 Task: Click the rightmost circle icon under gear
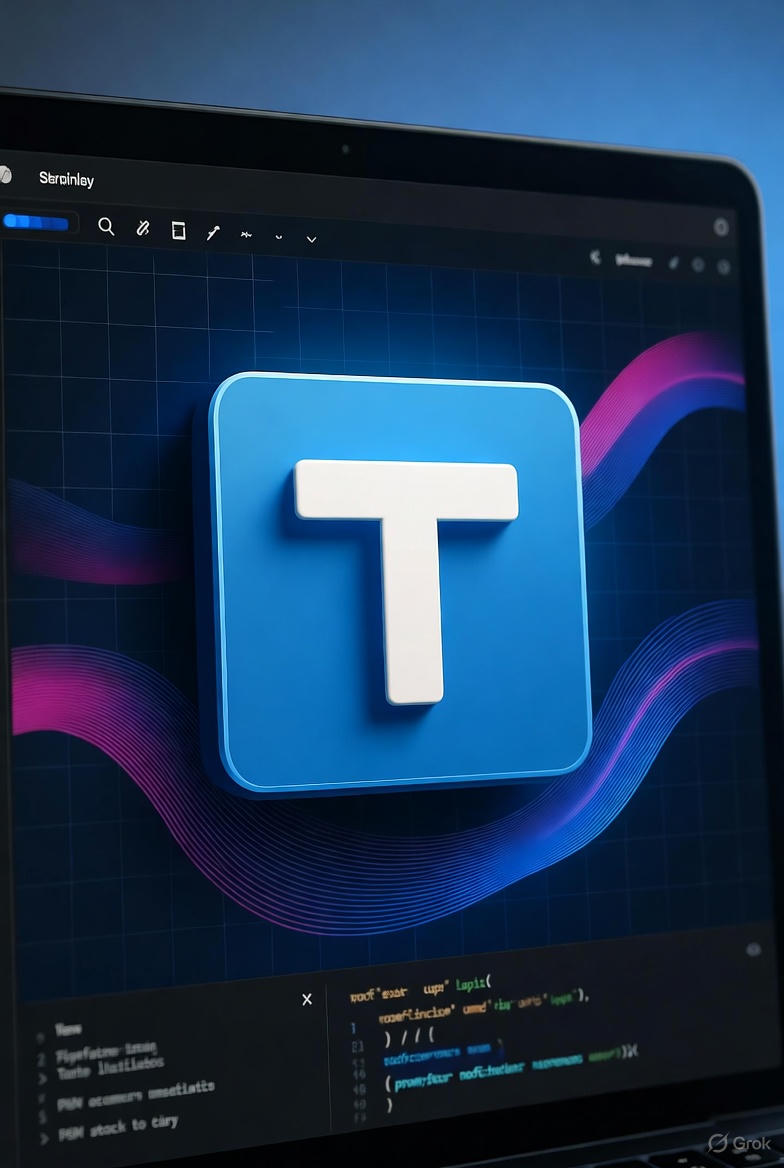point(725,266)
